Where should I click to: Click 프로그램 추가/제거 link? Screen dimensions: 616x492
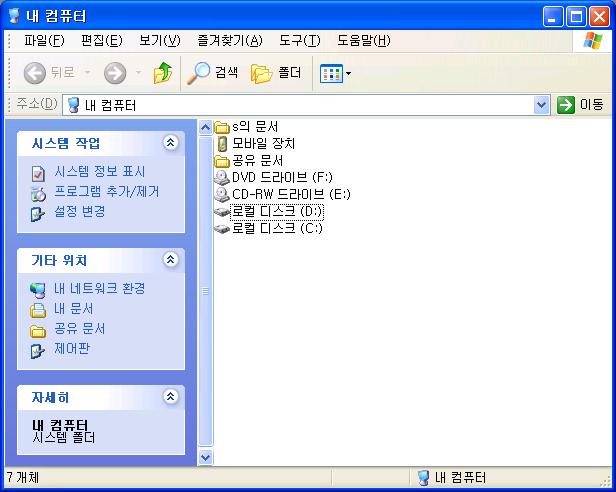(106, 192)
